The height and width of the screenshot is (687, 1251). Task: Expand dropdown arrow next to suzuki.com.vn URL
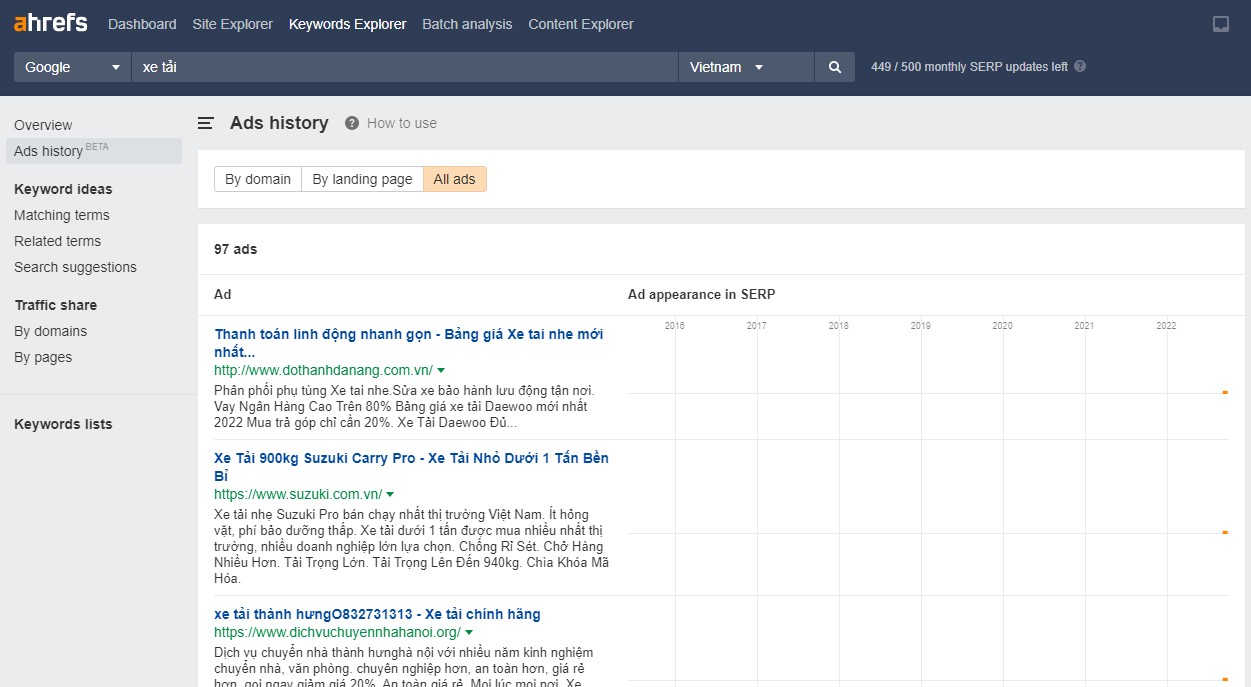[390, 495]
